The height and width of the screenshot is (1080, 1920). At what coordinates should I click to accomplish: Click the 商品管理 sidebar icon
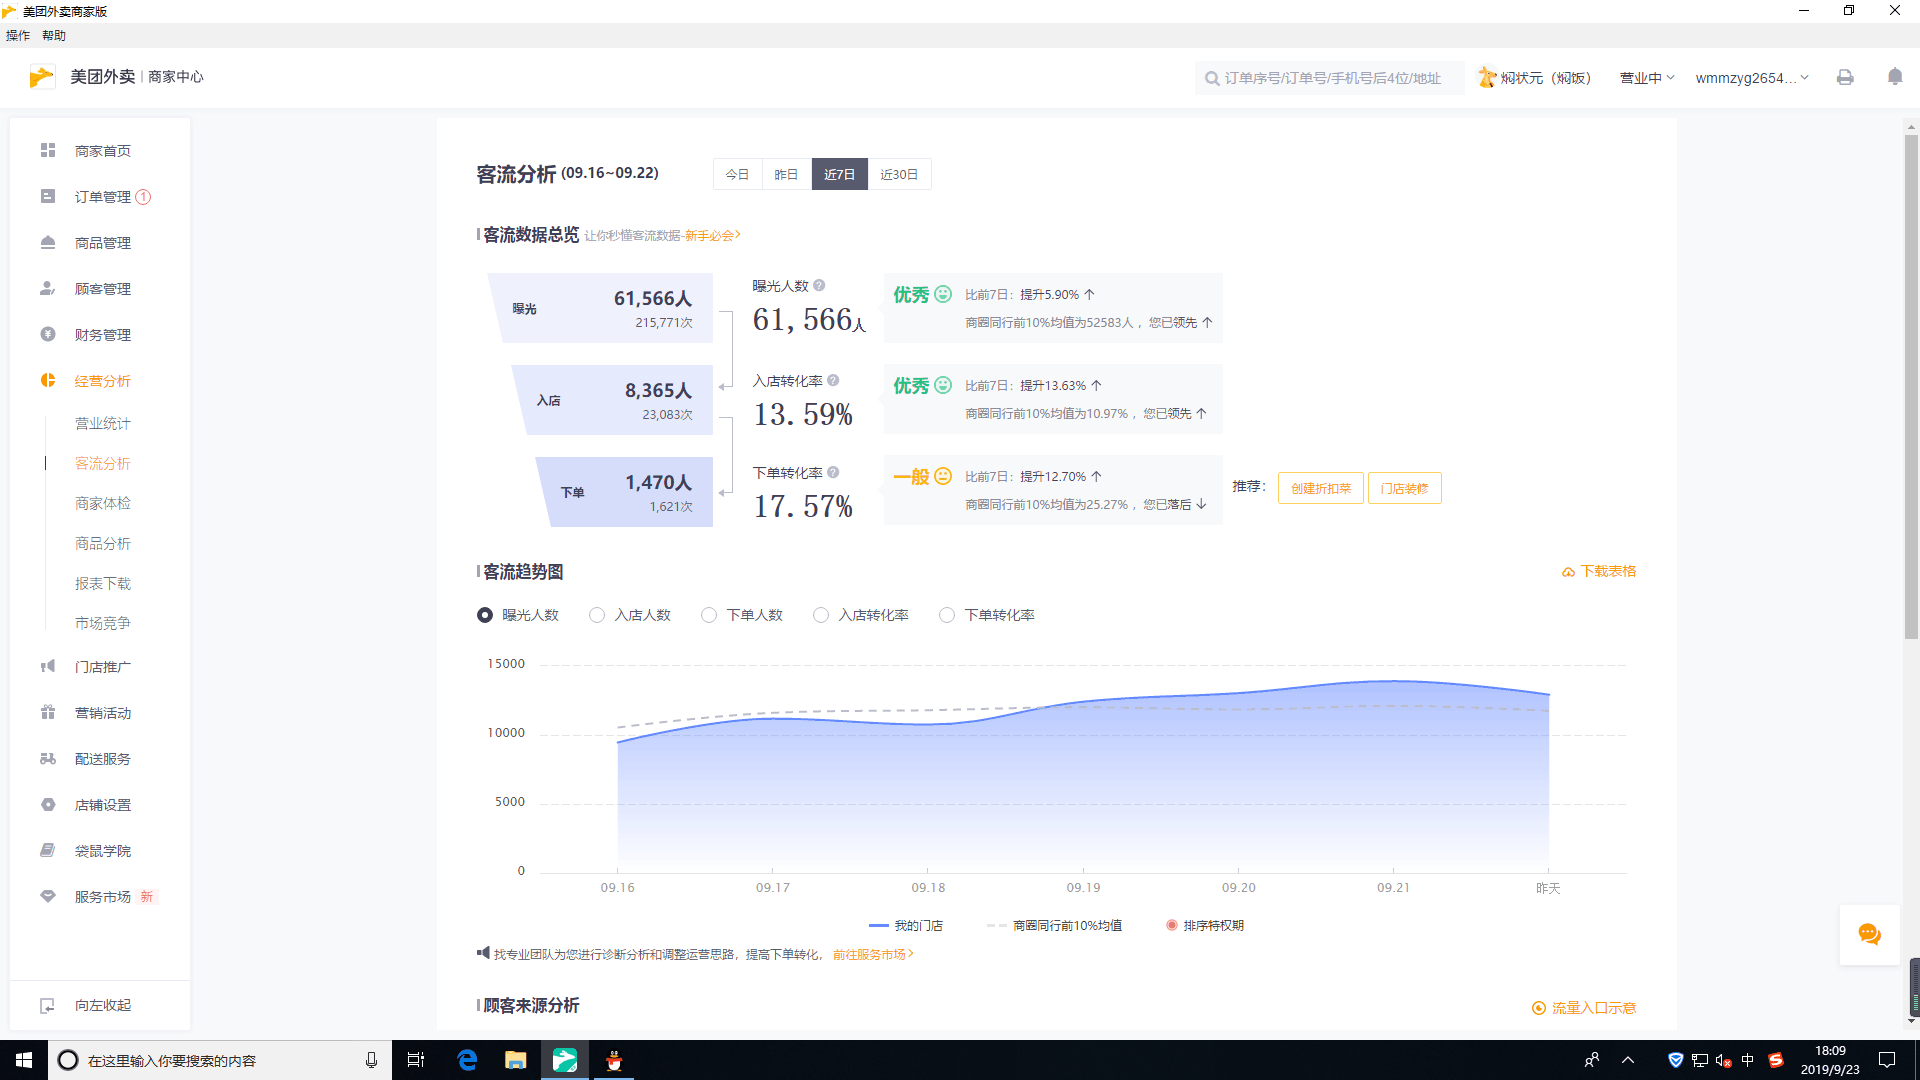(48, 243)
